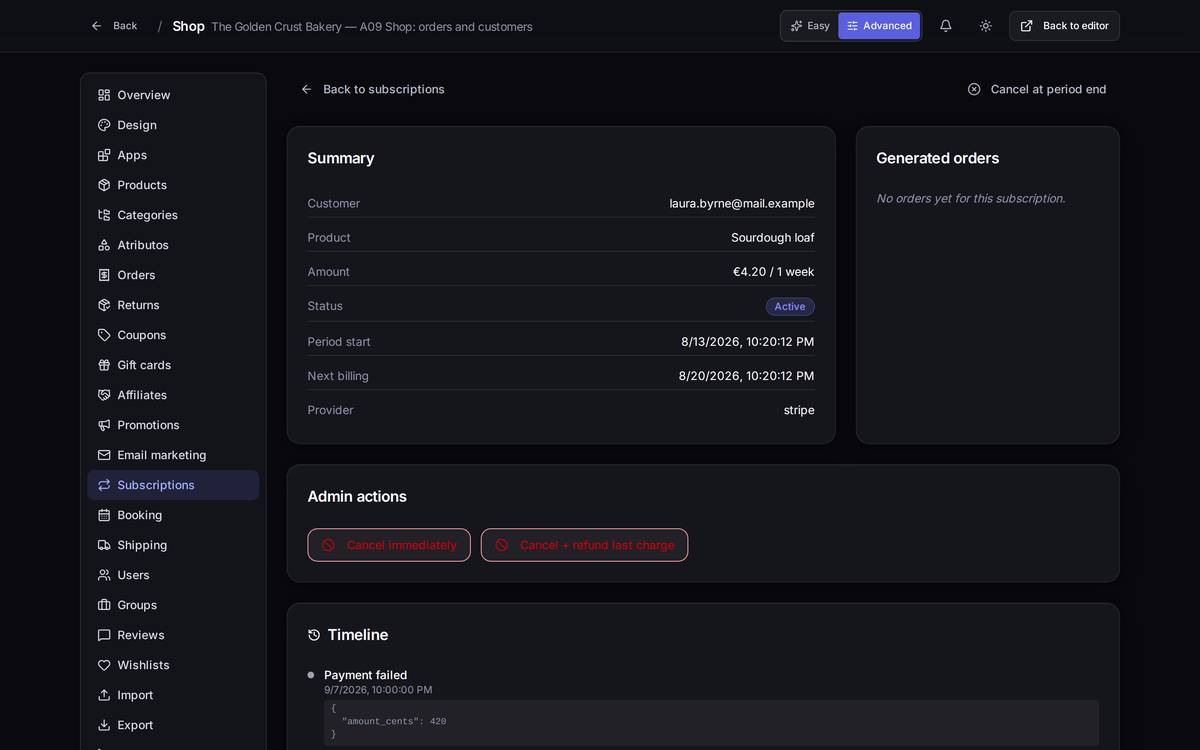Screen dimensions: 1200x750
Task: Click the notifications bell icon
Action: (945, 26)
